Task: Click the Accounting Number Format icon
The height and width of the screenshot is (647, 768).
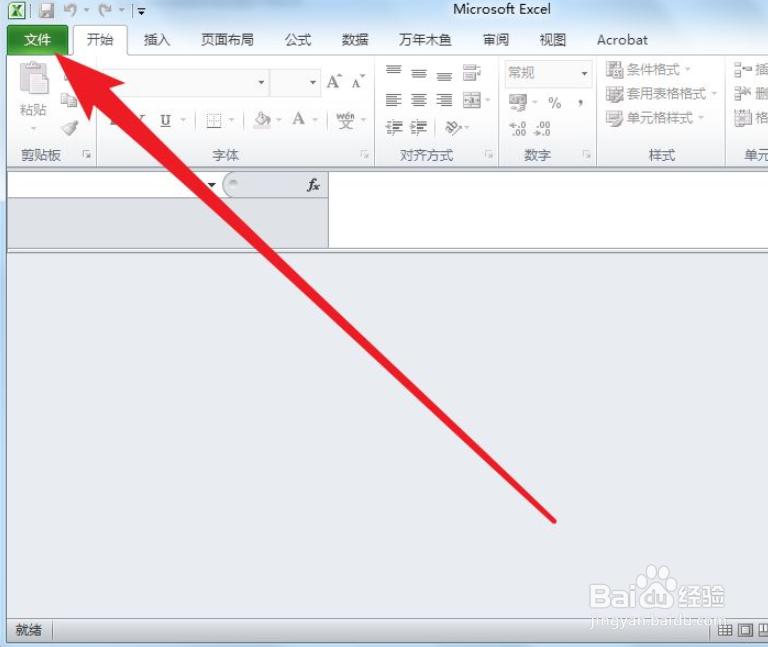Action: click(518, 102)
